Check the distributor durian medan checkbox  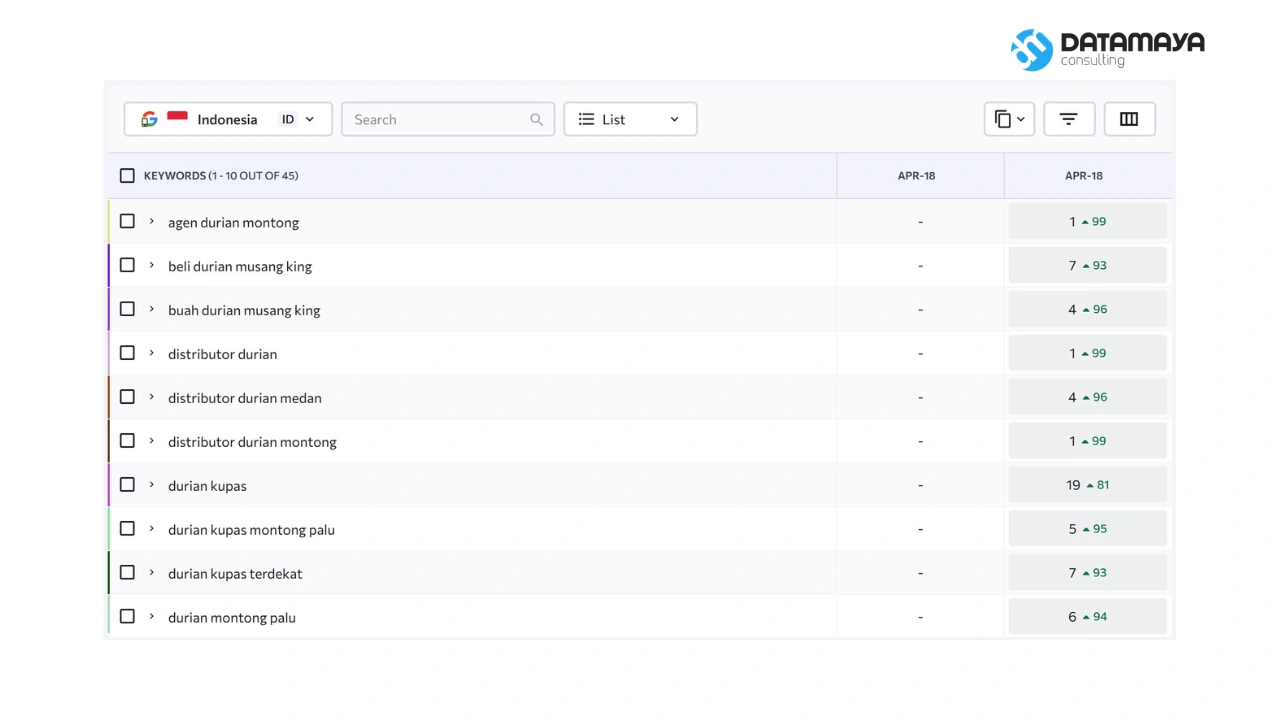(x=127, y=397)
